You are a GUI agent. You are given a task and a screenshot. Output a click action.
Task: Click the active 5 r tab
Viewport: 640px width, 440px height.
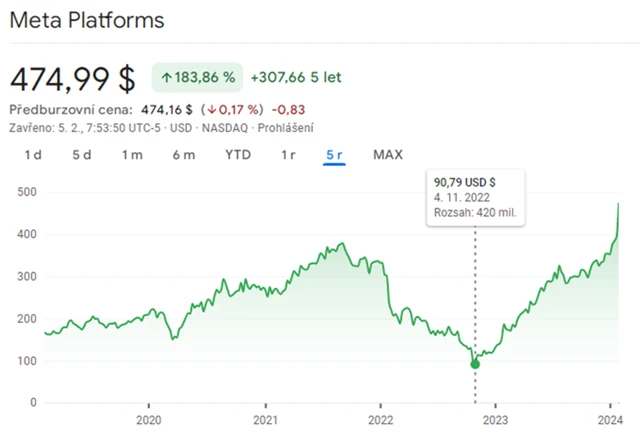point(335,155)
